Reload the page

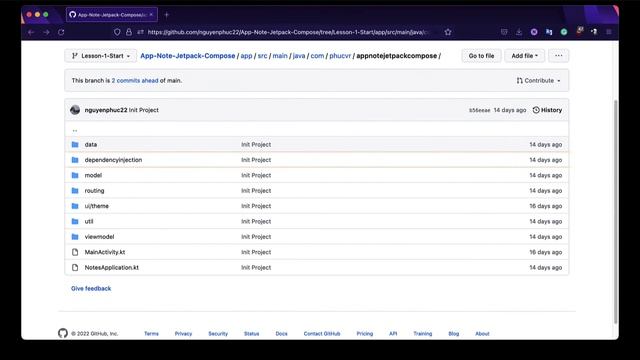point(61,32)
